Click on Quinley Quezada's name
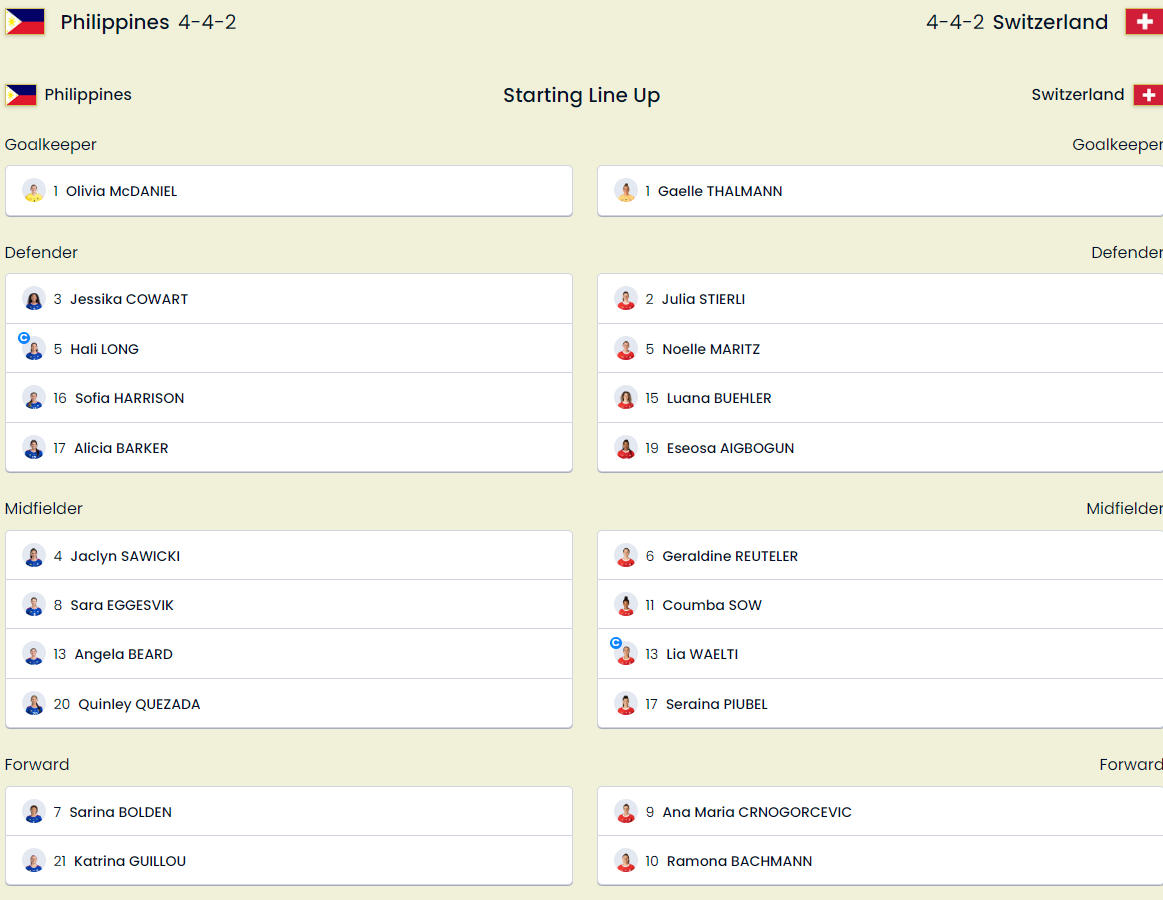The width and height of the screenshot is (1163, 900). (139, 704)
